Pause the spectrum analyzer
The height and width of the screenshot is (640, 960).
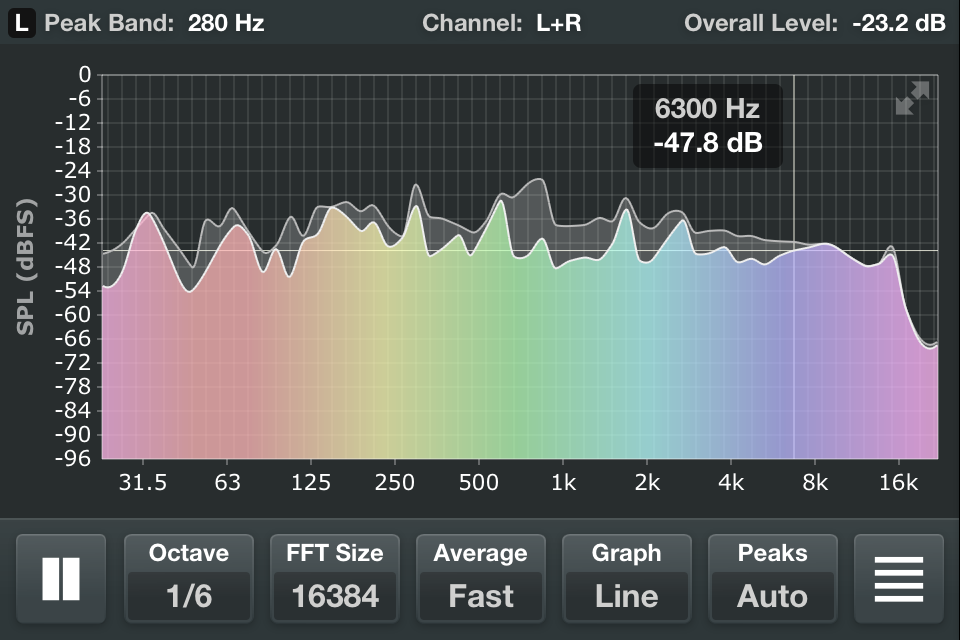point(60,579)
